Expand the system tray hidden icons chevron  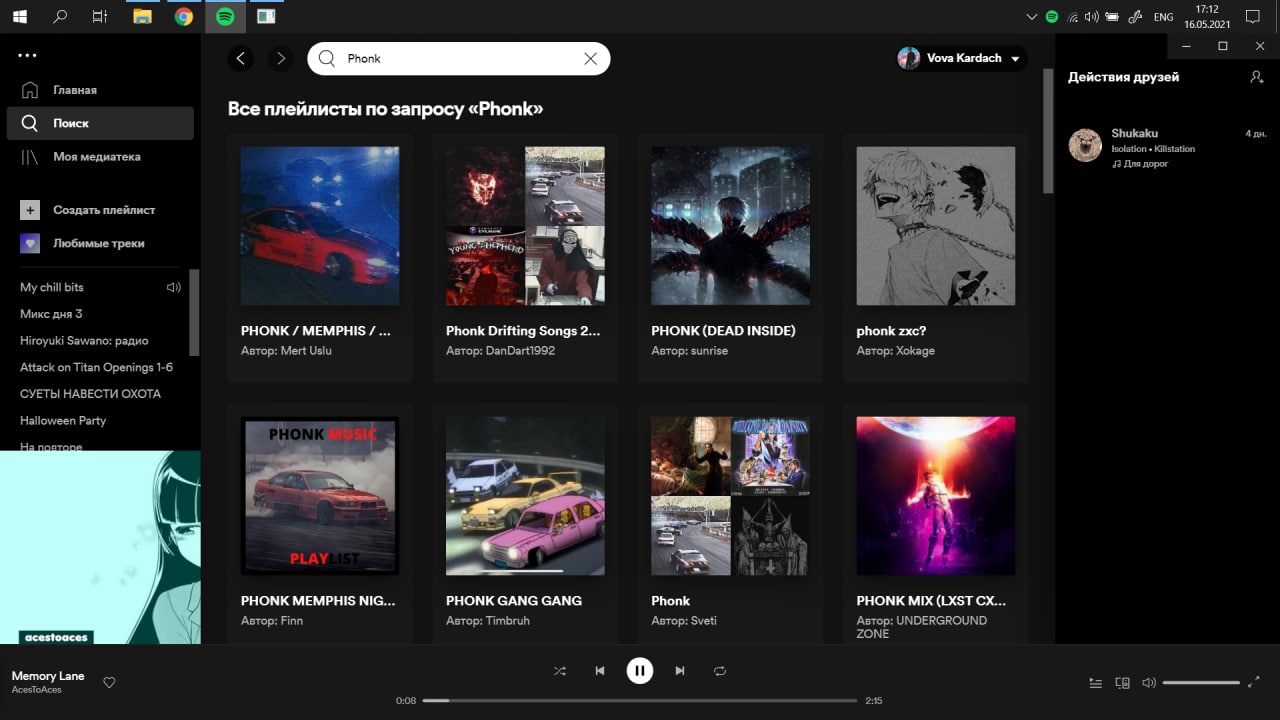point(1032,17)
